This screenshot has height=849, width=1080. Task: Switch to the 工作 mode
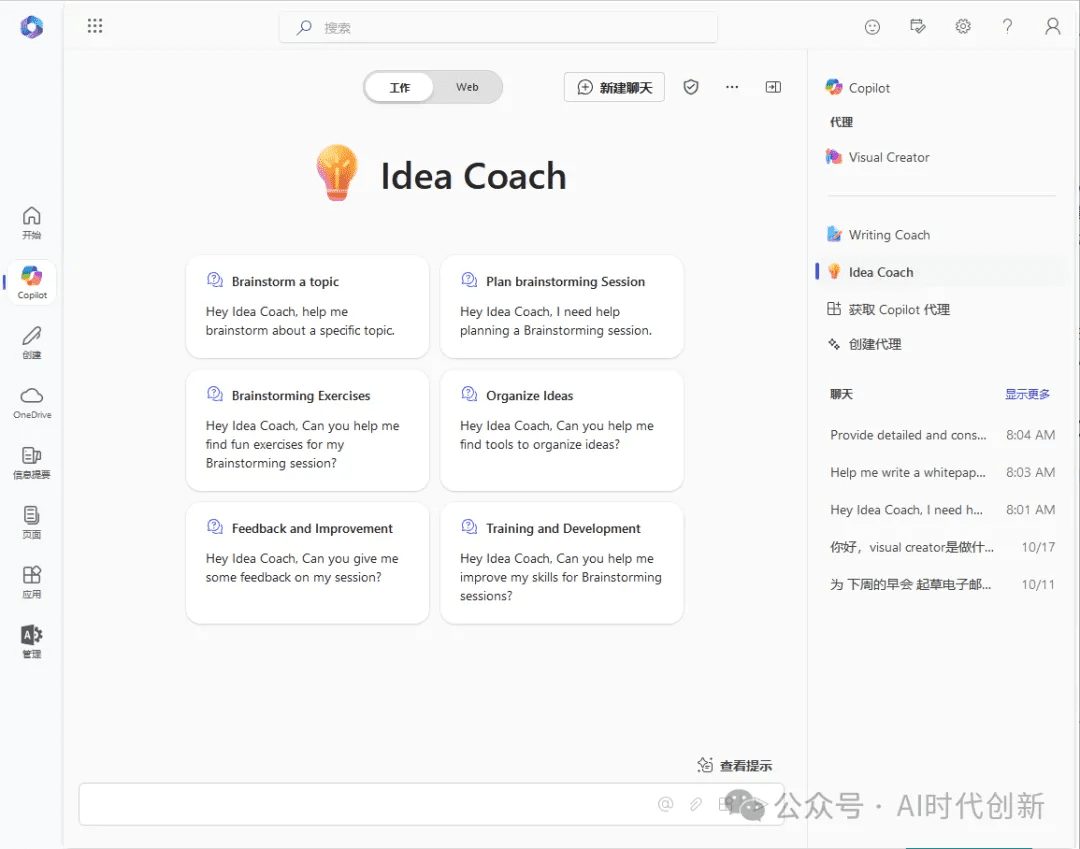click(x=399, y=87)
